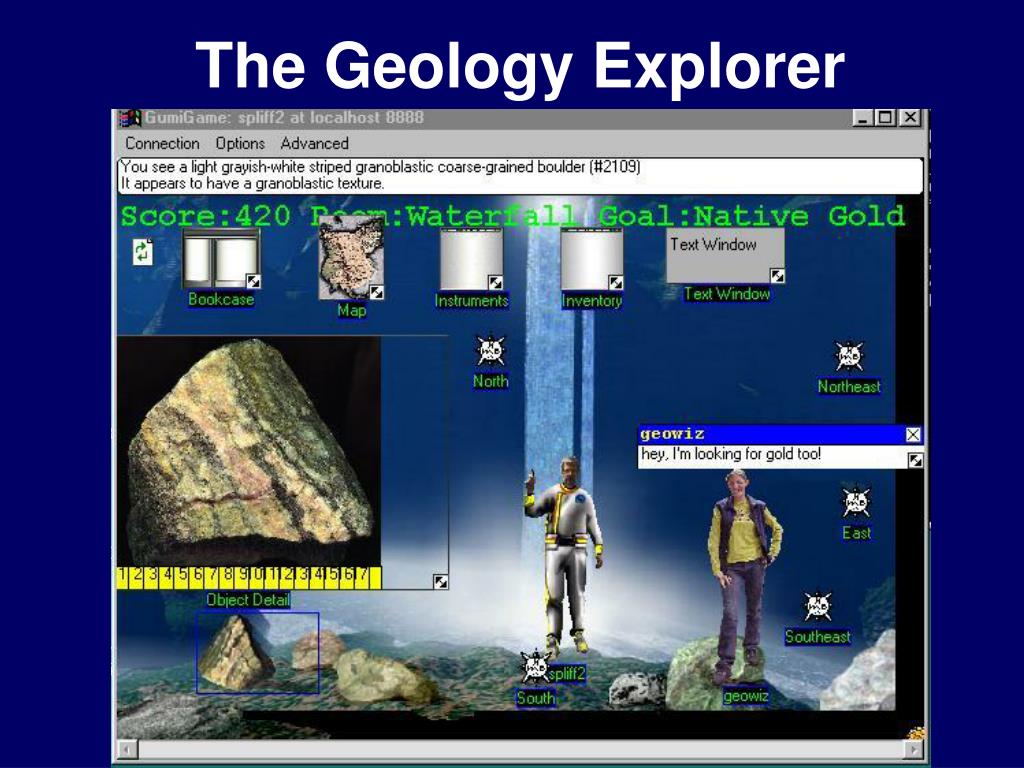Select the green rock under geowiz

pyautogui.click(x=692, y=676)
